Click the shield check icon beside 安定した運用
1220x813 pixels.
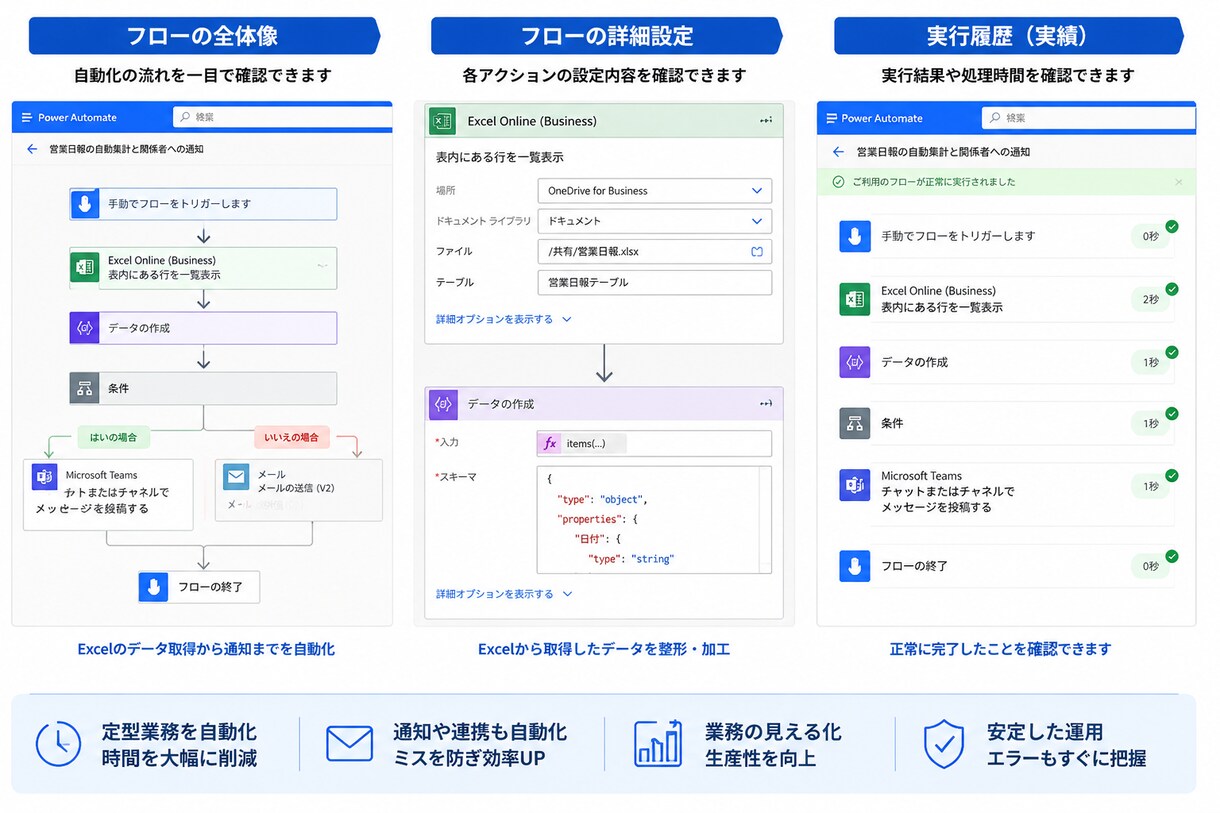click(x=944, y=744)
